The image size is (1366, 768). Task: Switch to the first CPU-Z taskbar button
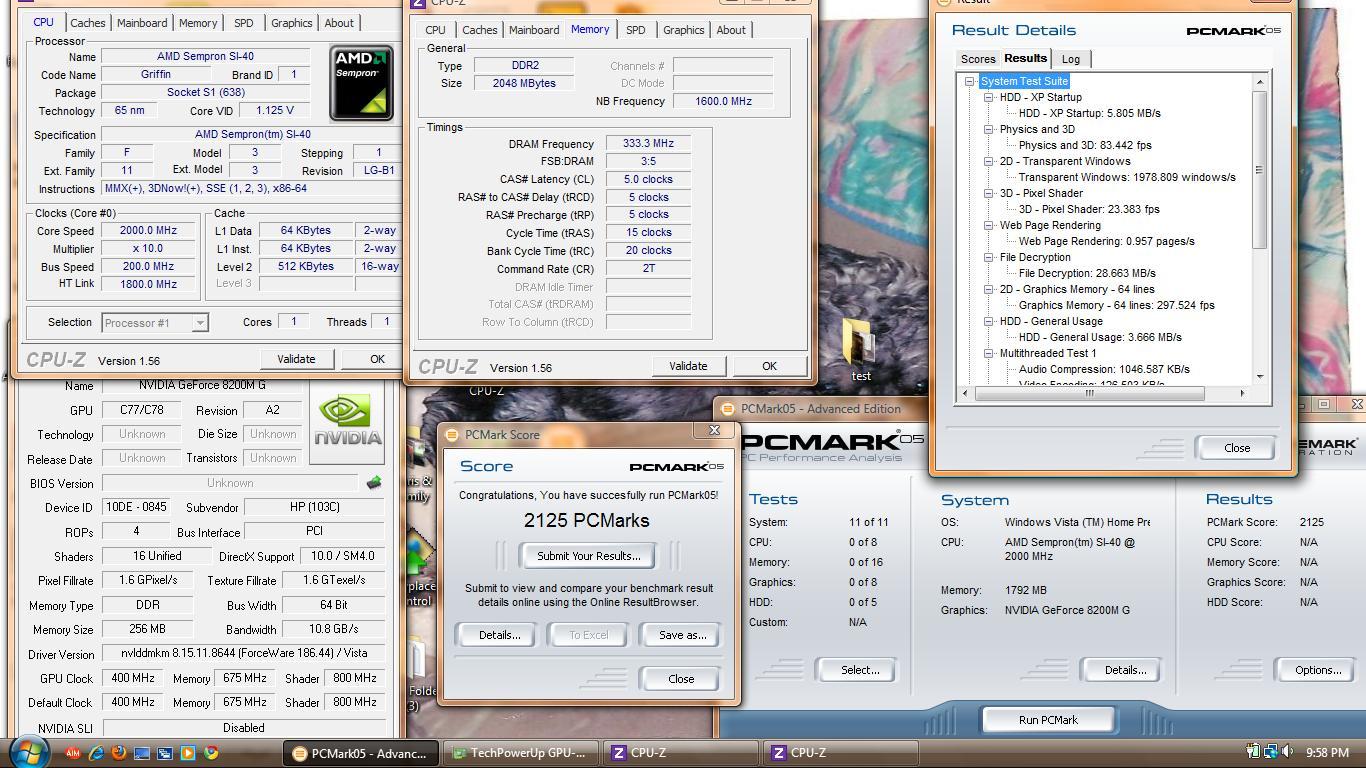[x=683, y=753]
